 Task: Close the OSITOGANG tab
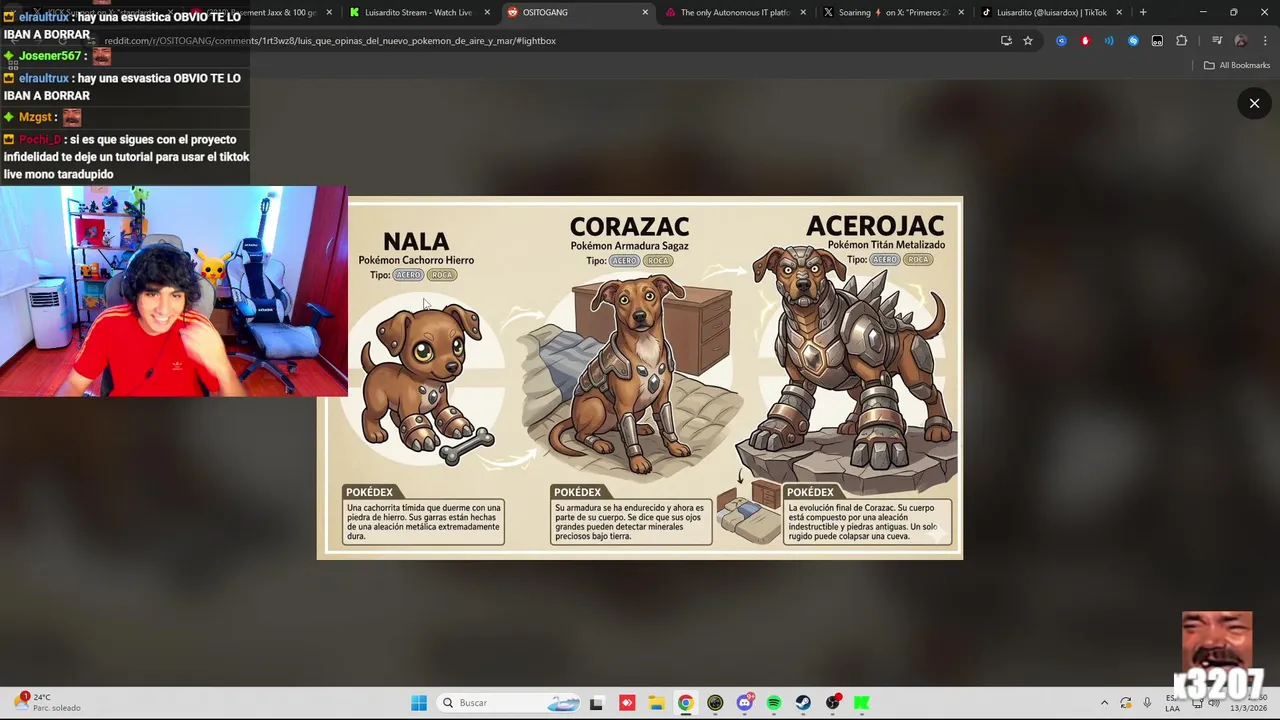click(645, 12)
